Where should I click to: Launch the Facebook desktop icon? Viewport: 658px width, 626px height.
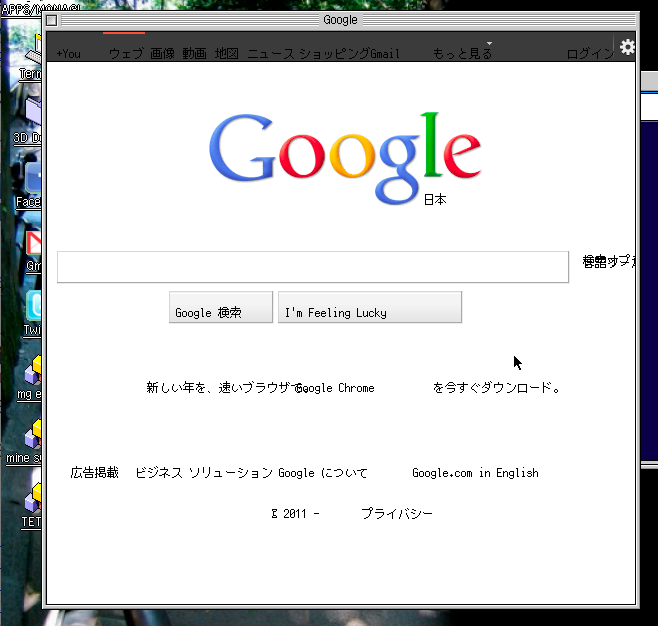30,185
